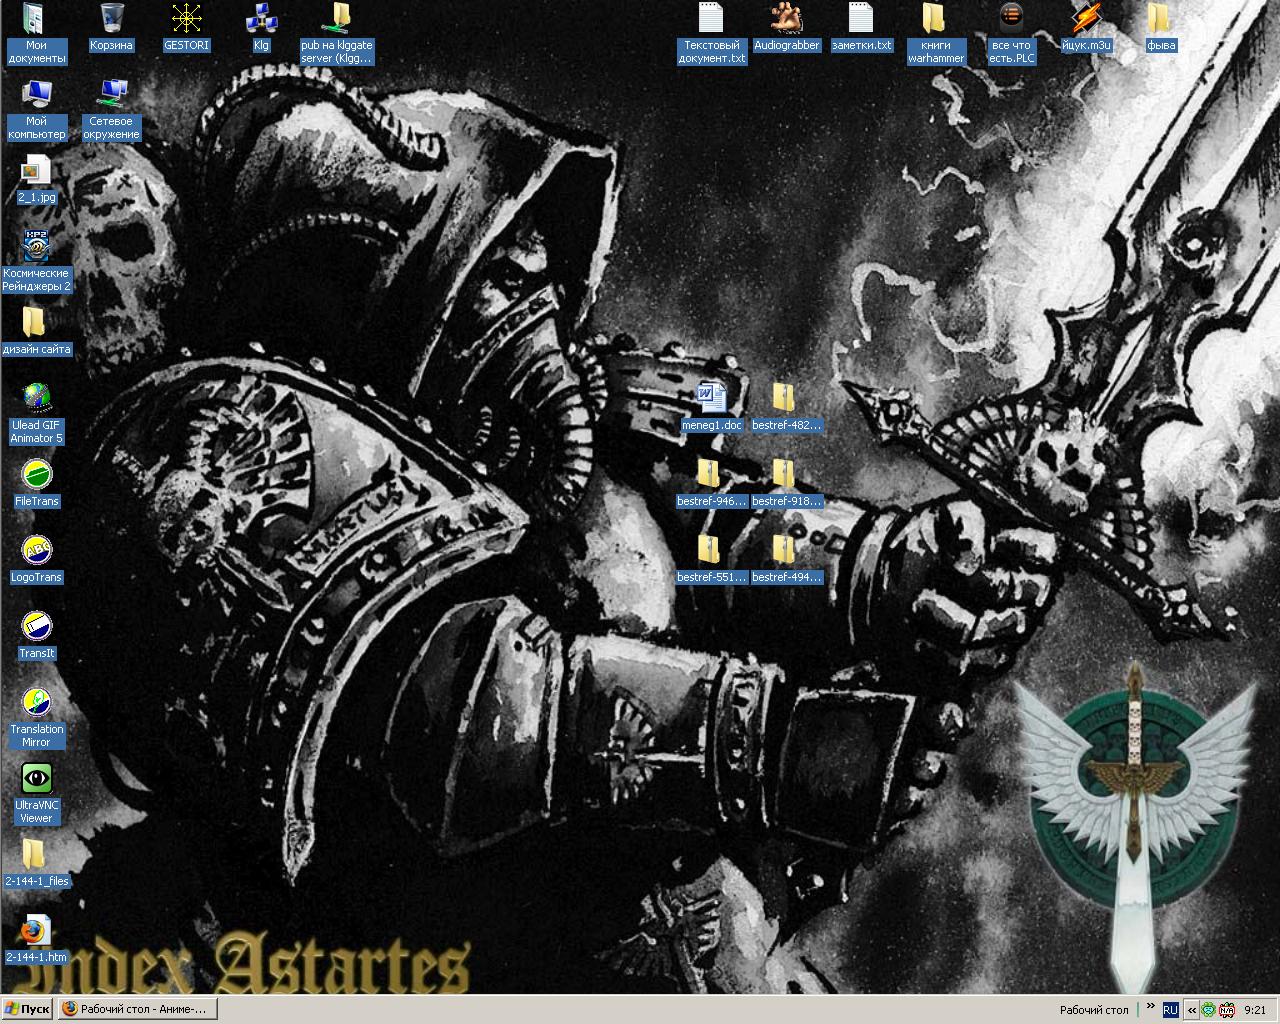Select the книги warhammer folder
The width and height of the screenshot is (1280, 1024).
pos(936,34)
